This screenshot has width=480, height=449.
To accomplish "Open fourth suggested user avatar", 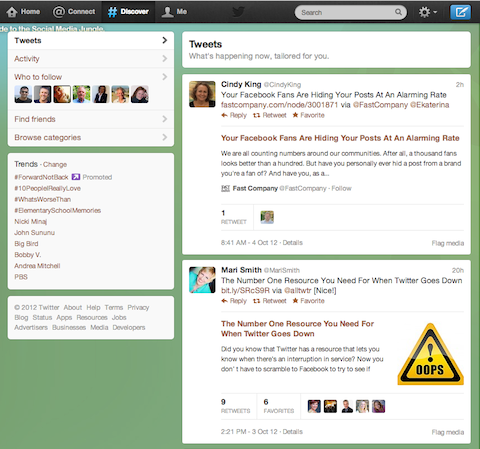I will pyautogui.click(x=81, y=94).
